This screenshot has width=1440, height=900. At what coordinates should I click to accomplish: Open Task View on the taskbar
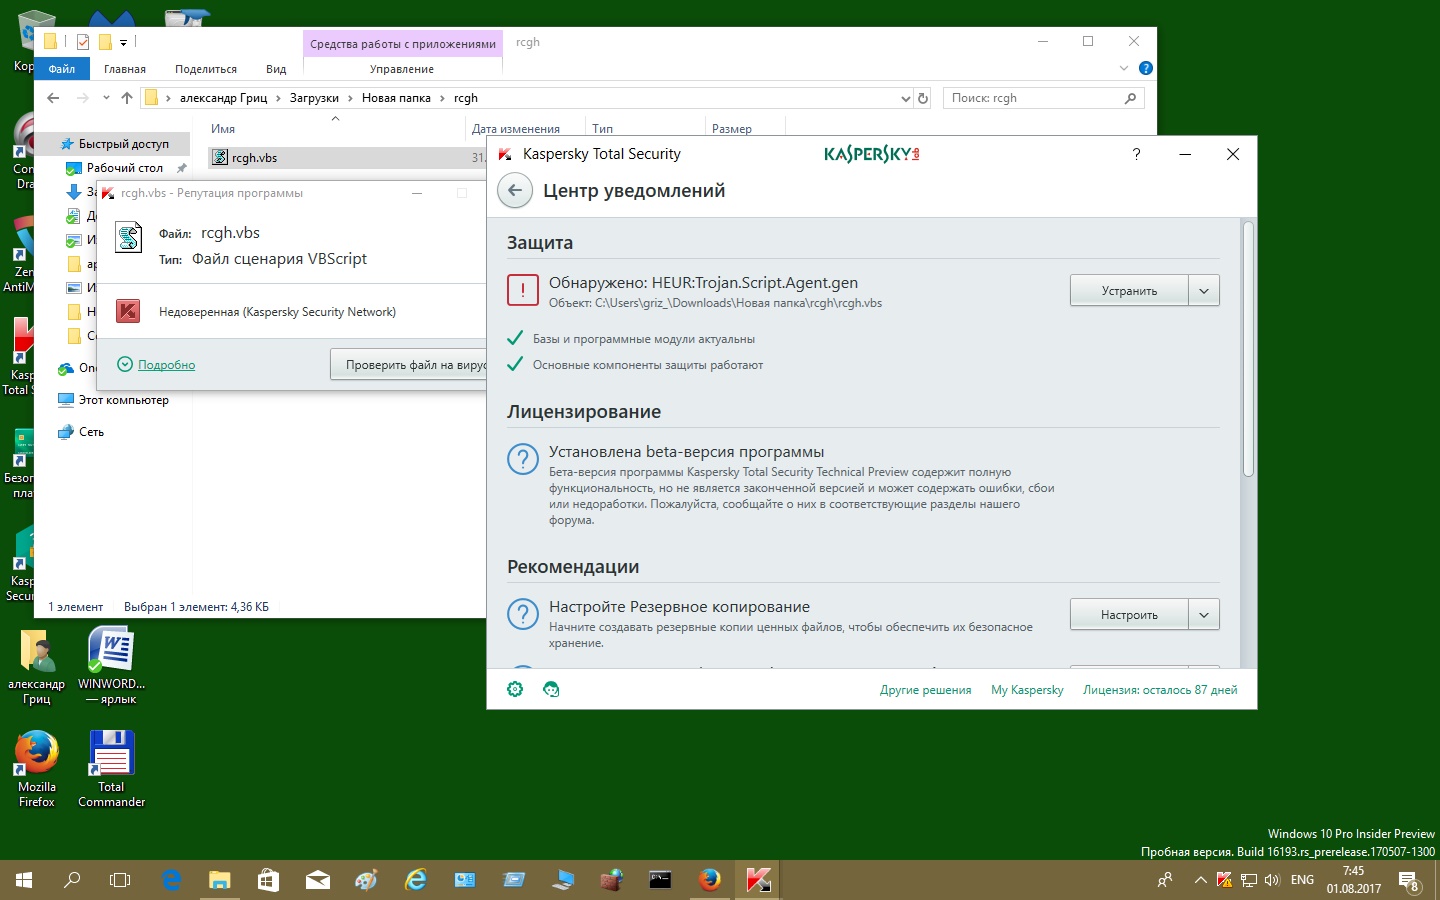(120, 880)
